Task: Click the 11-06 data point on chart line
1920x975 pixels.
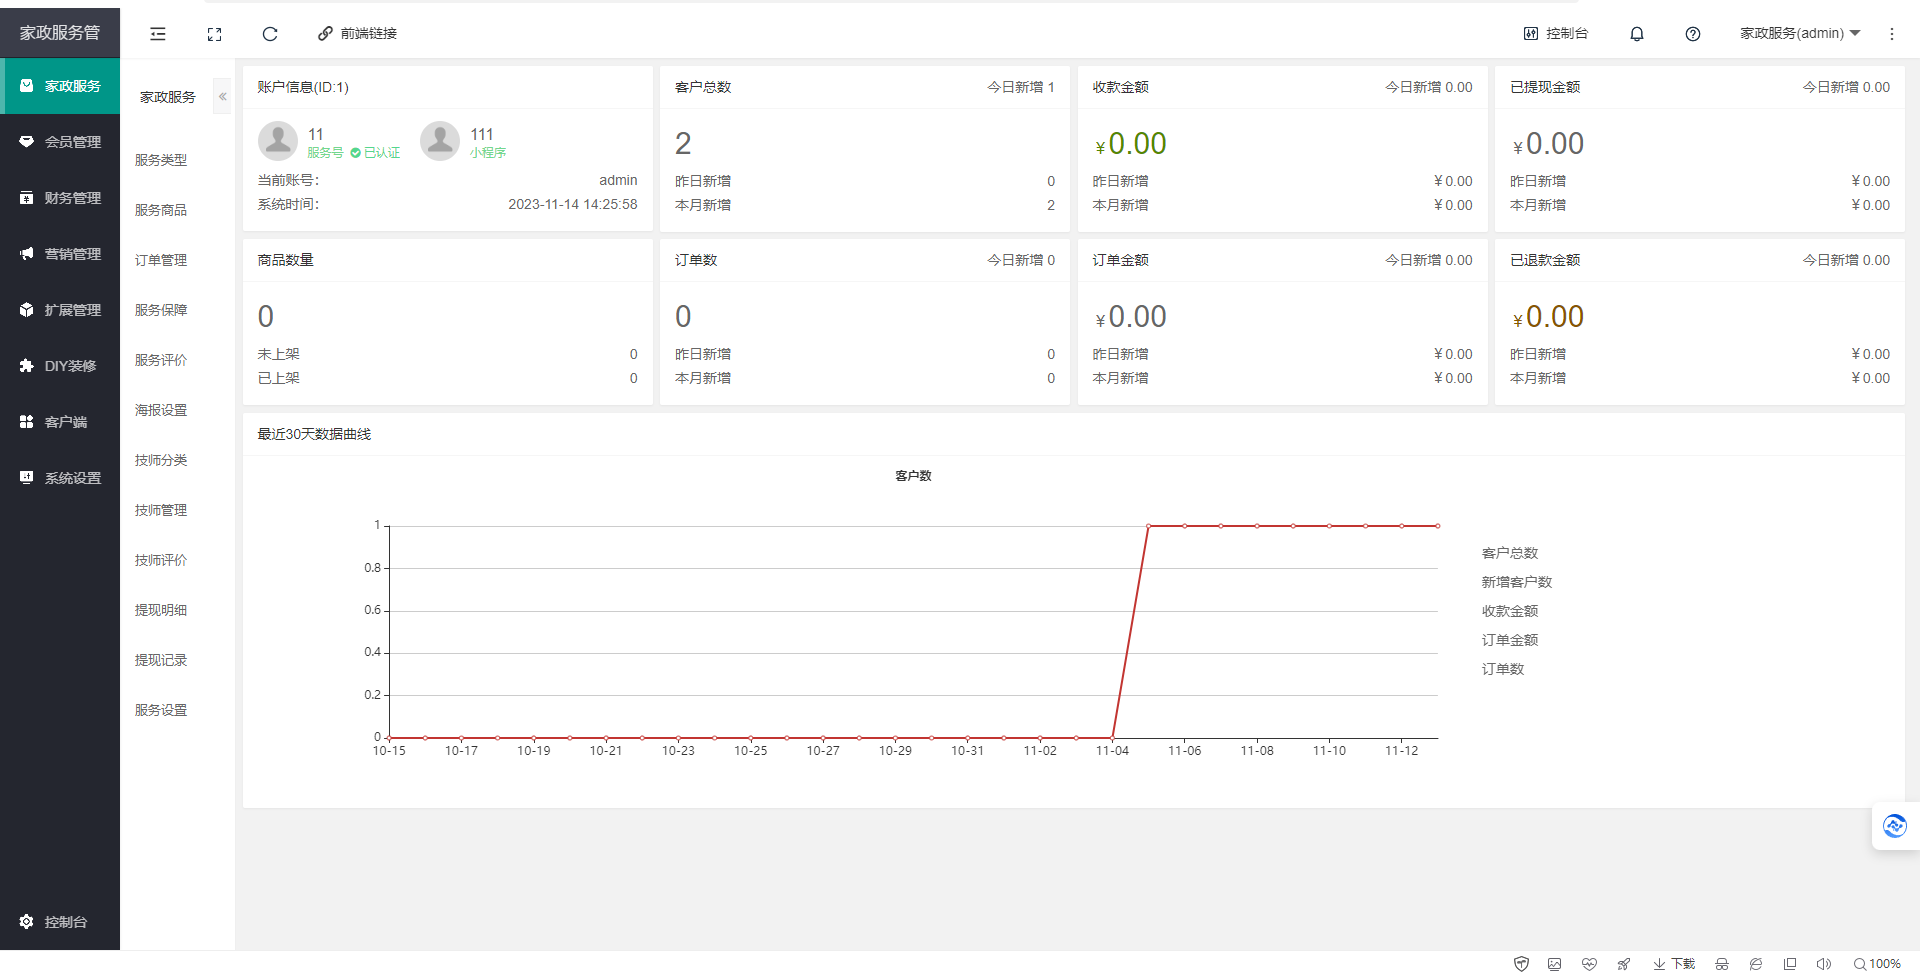Action: (x=1184, y=526)
